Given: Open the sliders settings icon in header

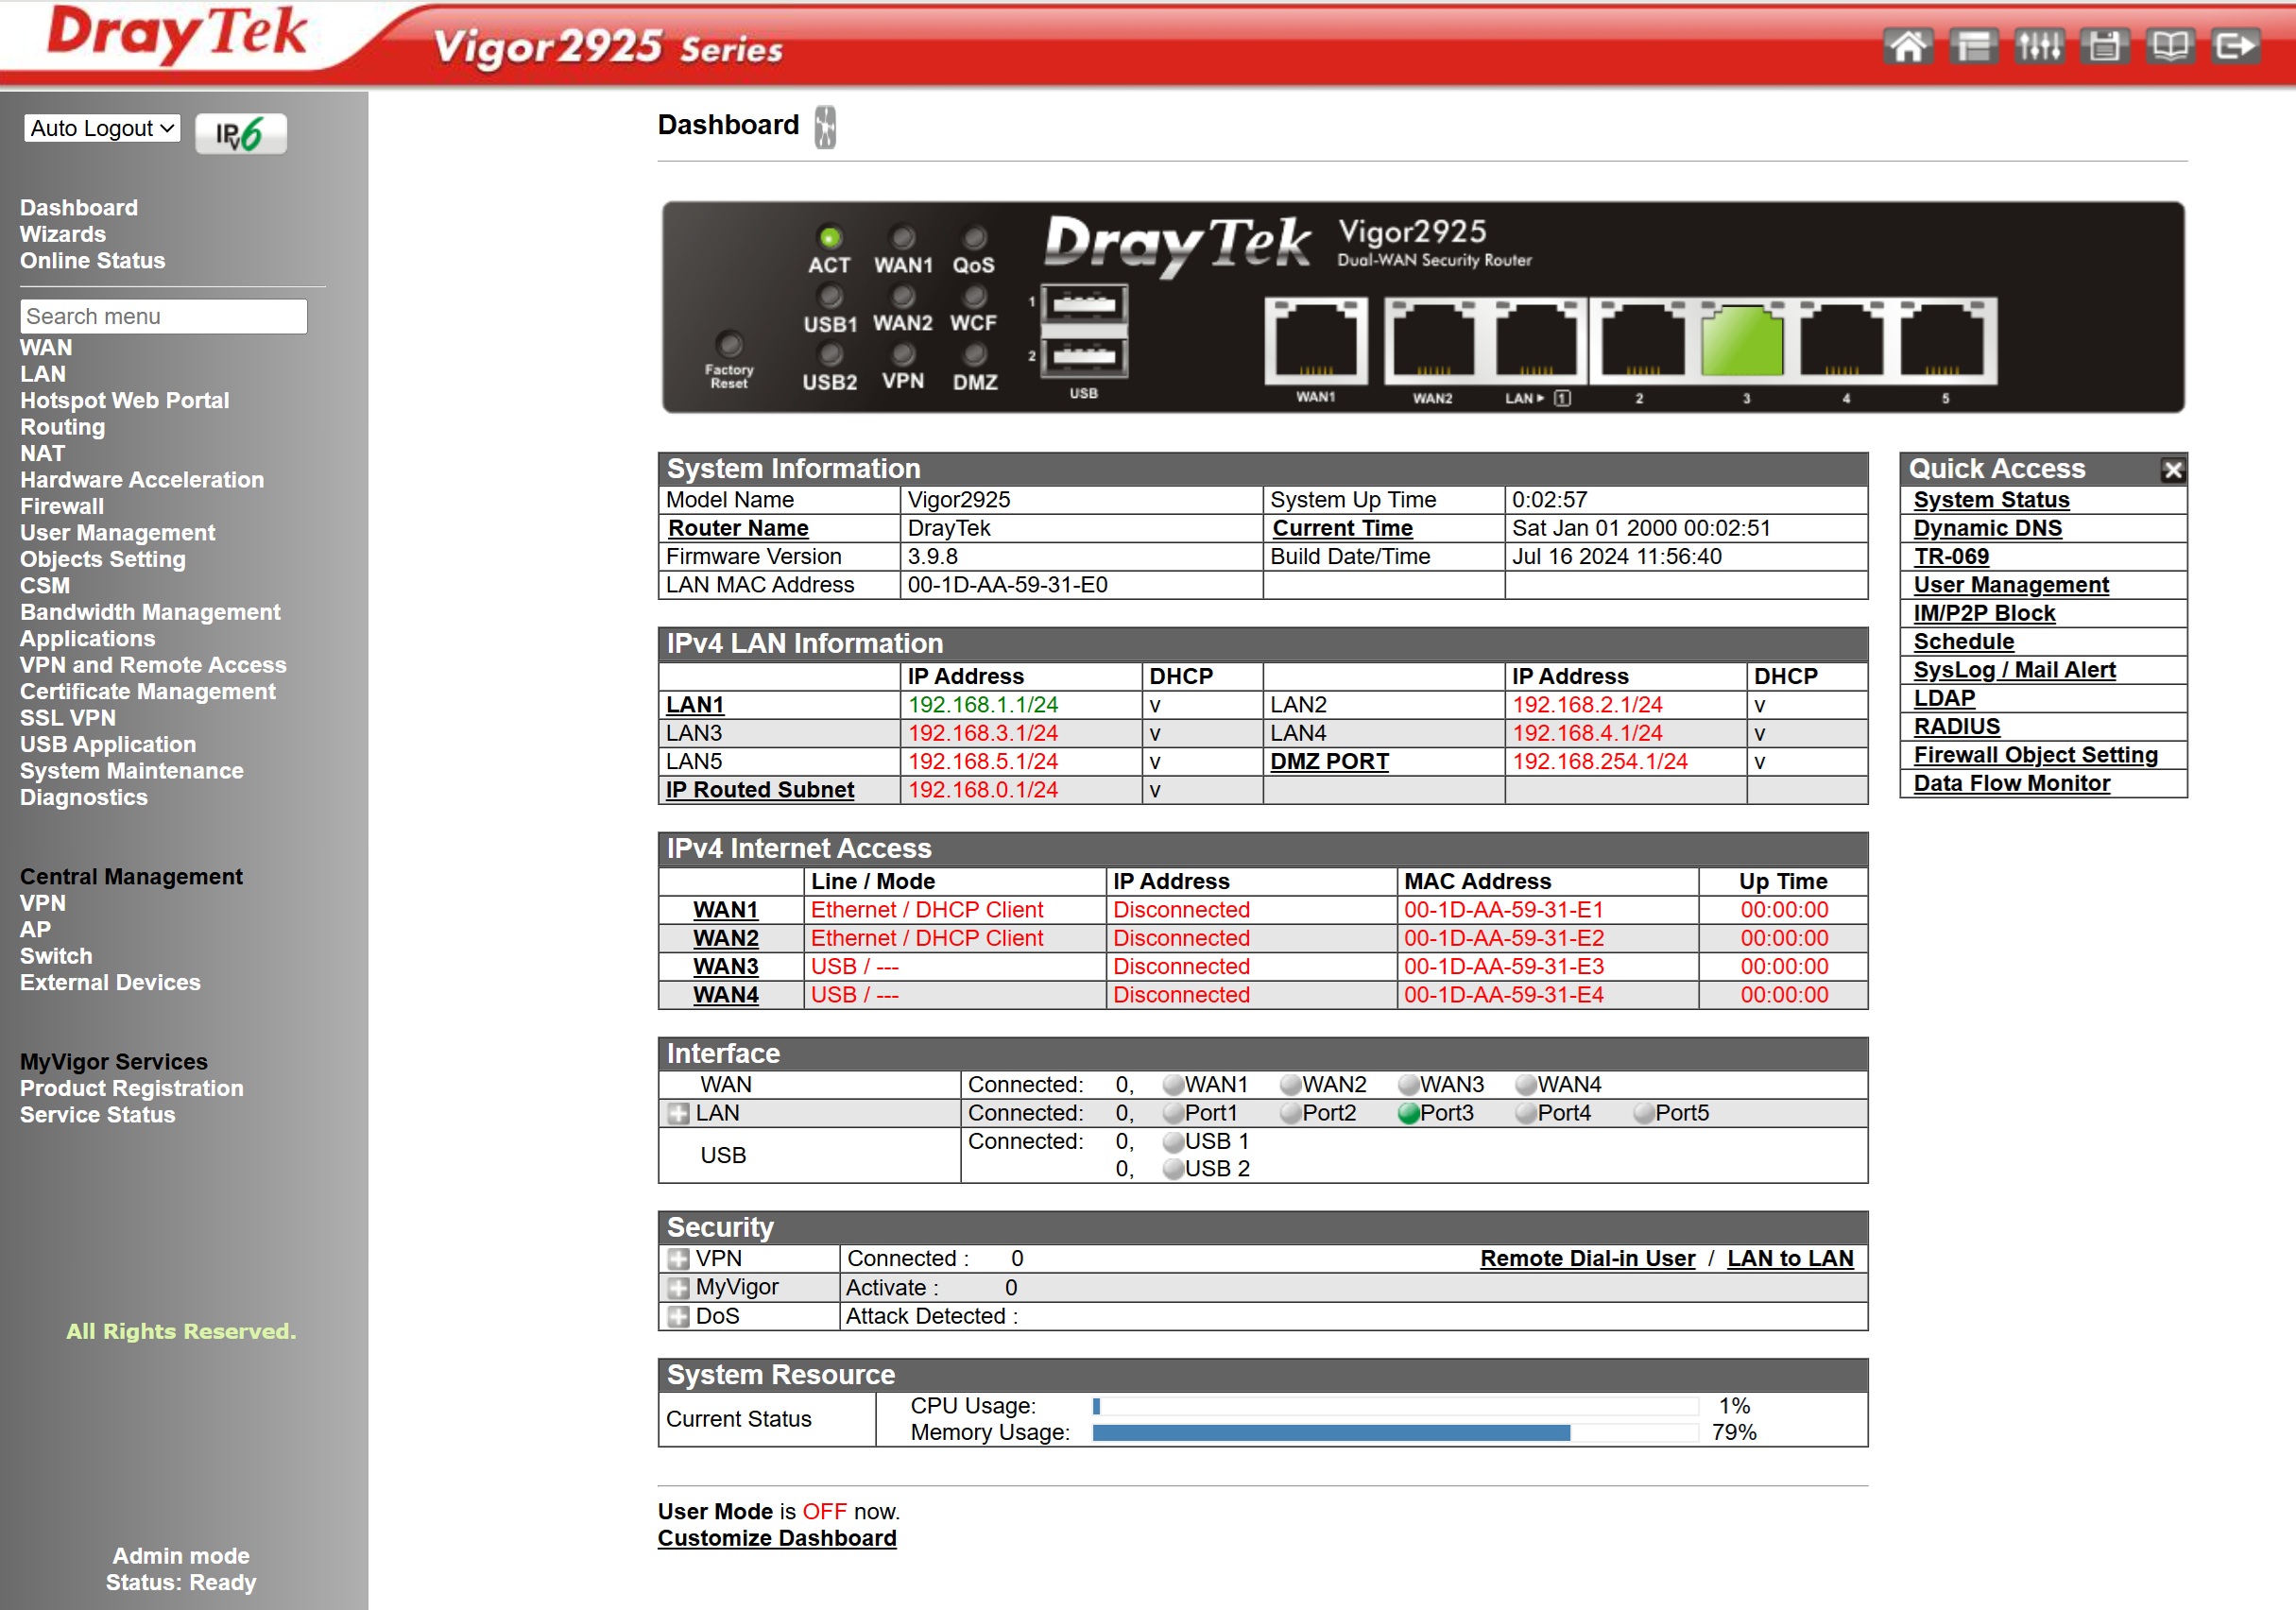Looking at the screenshot, I should [2038, 46].
